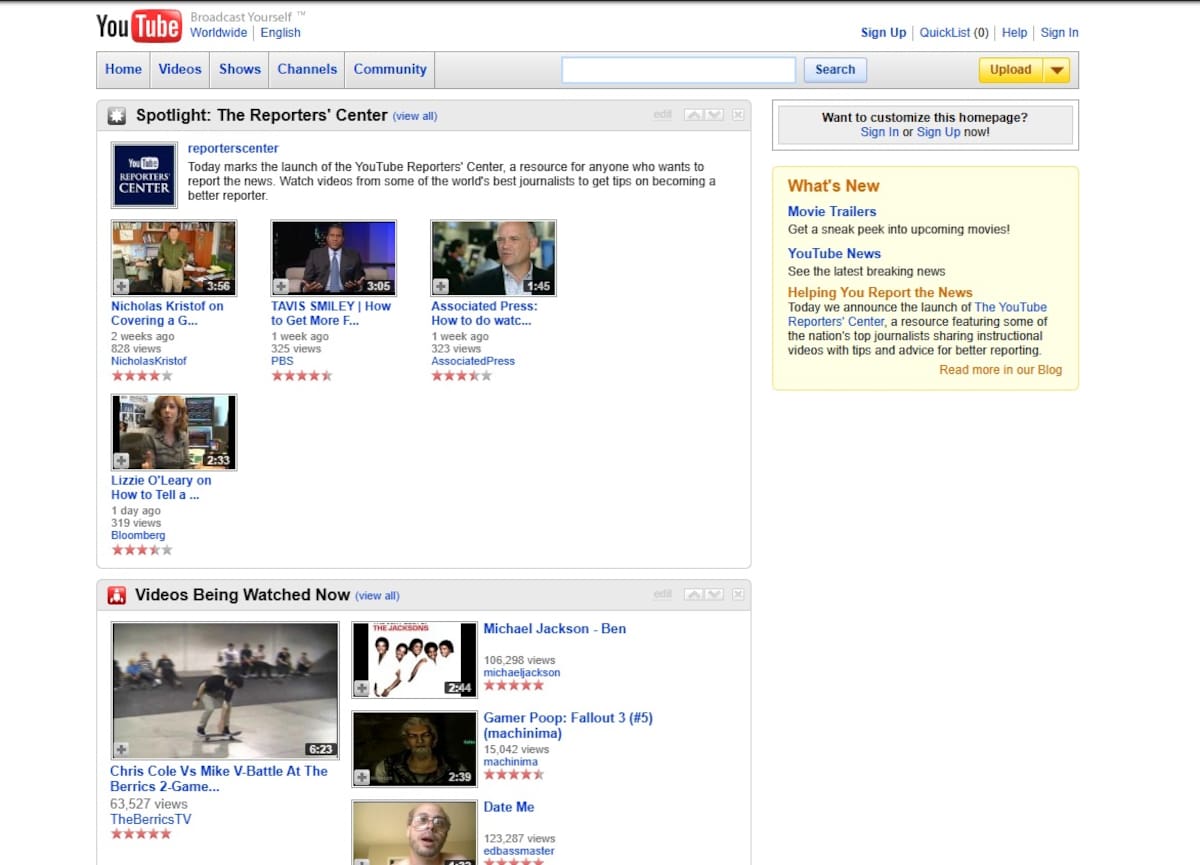The image size is (1200, 865).
Task: View all Spotlight videos
Action: (x=415, y=116)
